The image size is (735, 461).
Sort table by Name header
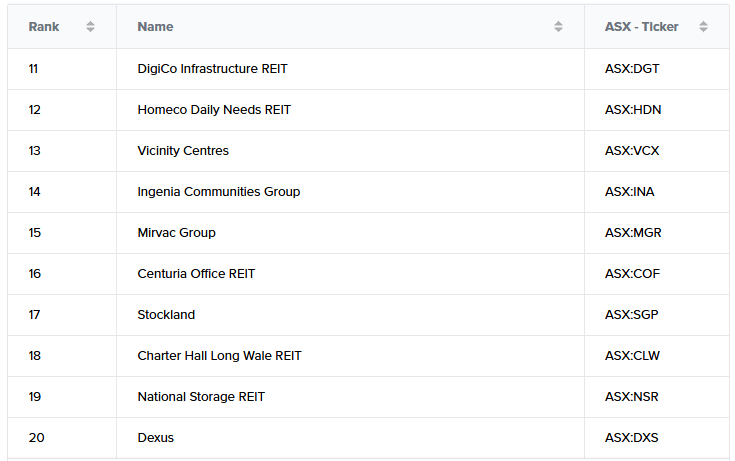point(155,27)
